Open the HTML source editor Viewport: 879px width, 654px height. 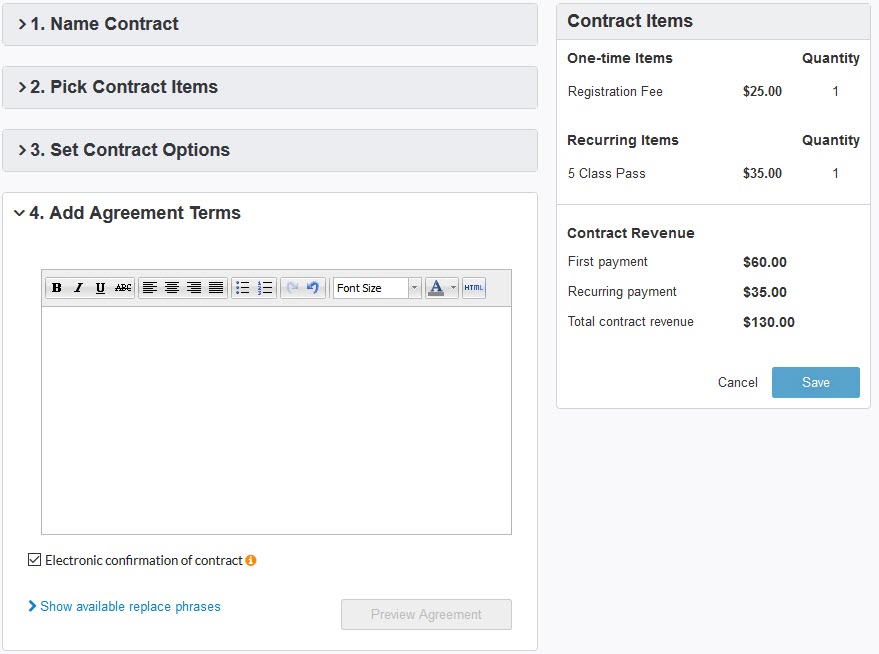coord(473,287)
